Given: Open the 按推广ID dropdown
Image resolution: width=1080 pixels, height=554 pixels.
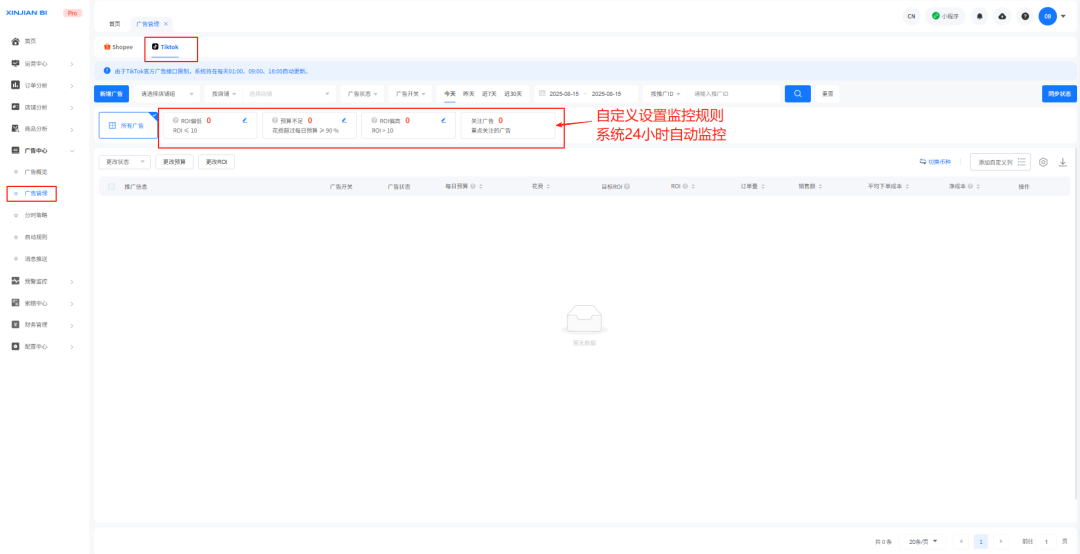Looking at the screenshot, I should point(665,94).
